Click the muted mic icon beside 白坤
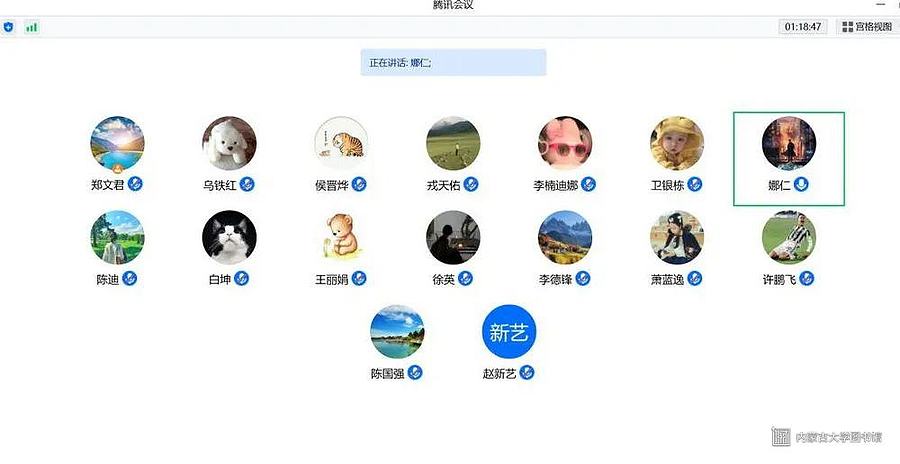 point(242,279)
